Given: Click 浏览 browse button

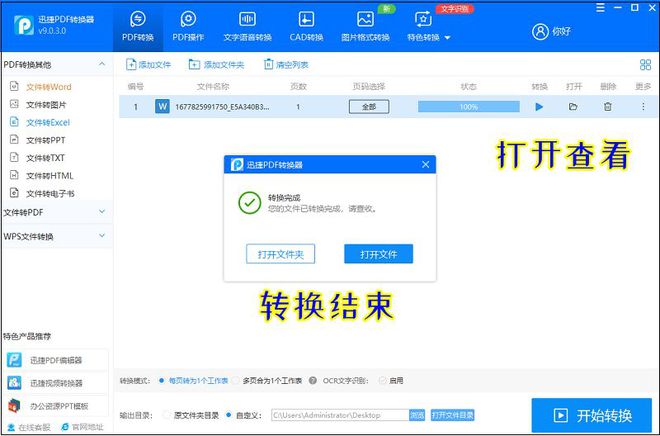Looking at the screenshot, I should coord(417,415).
